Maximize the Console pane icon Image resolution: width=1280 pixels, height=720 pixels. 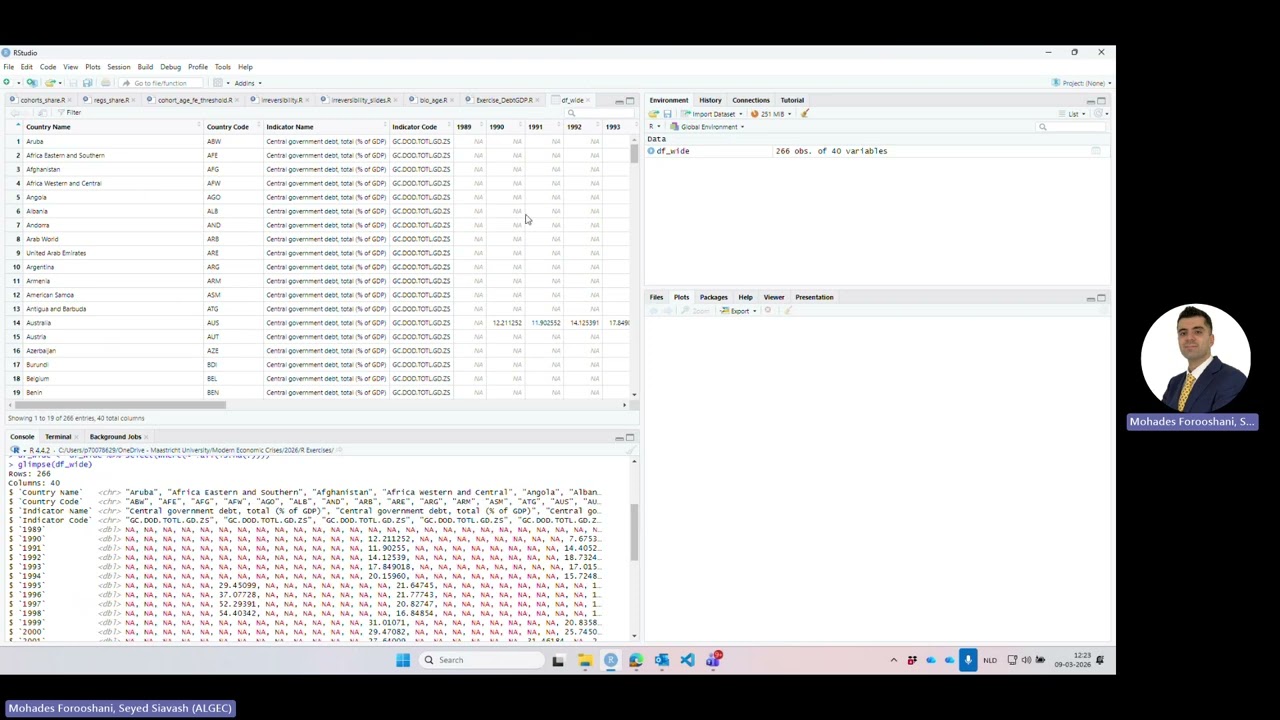coord(629,438)
